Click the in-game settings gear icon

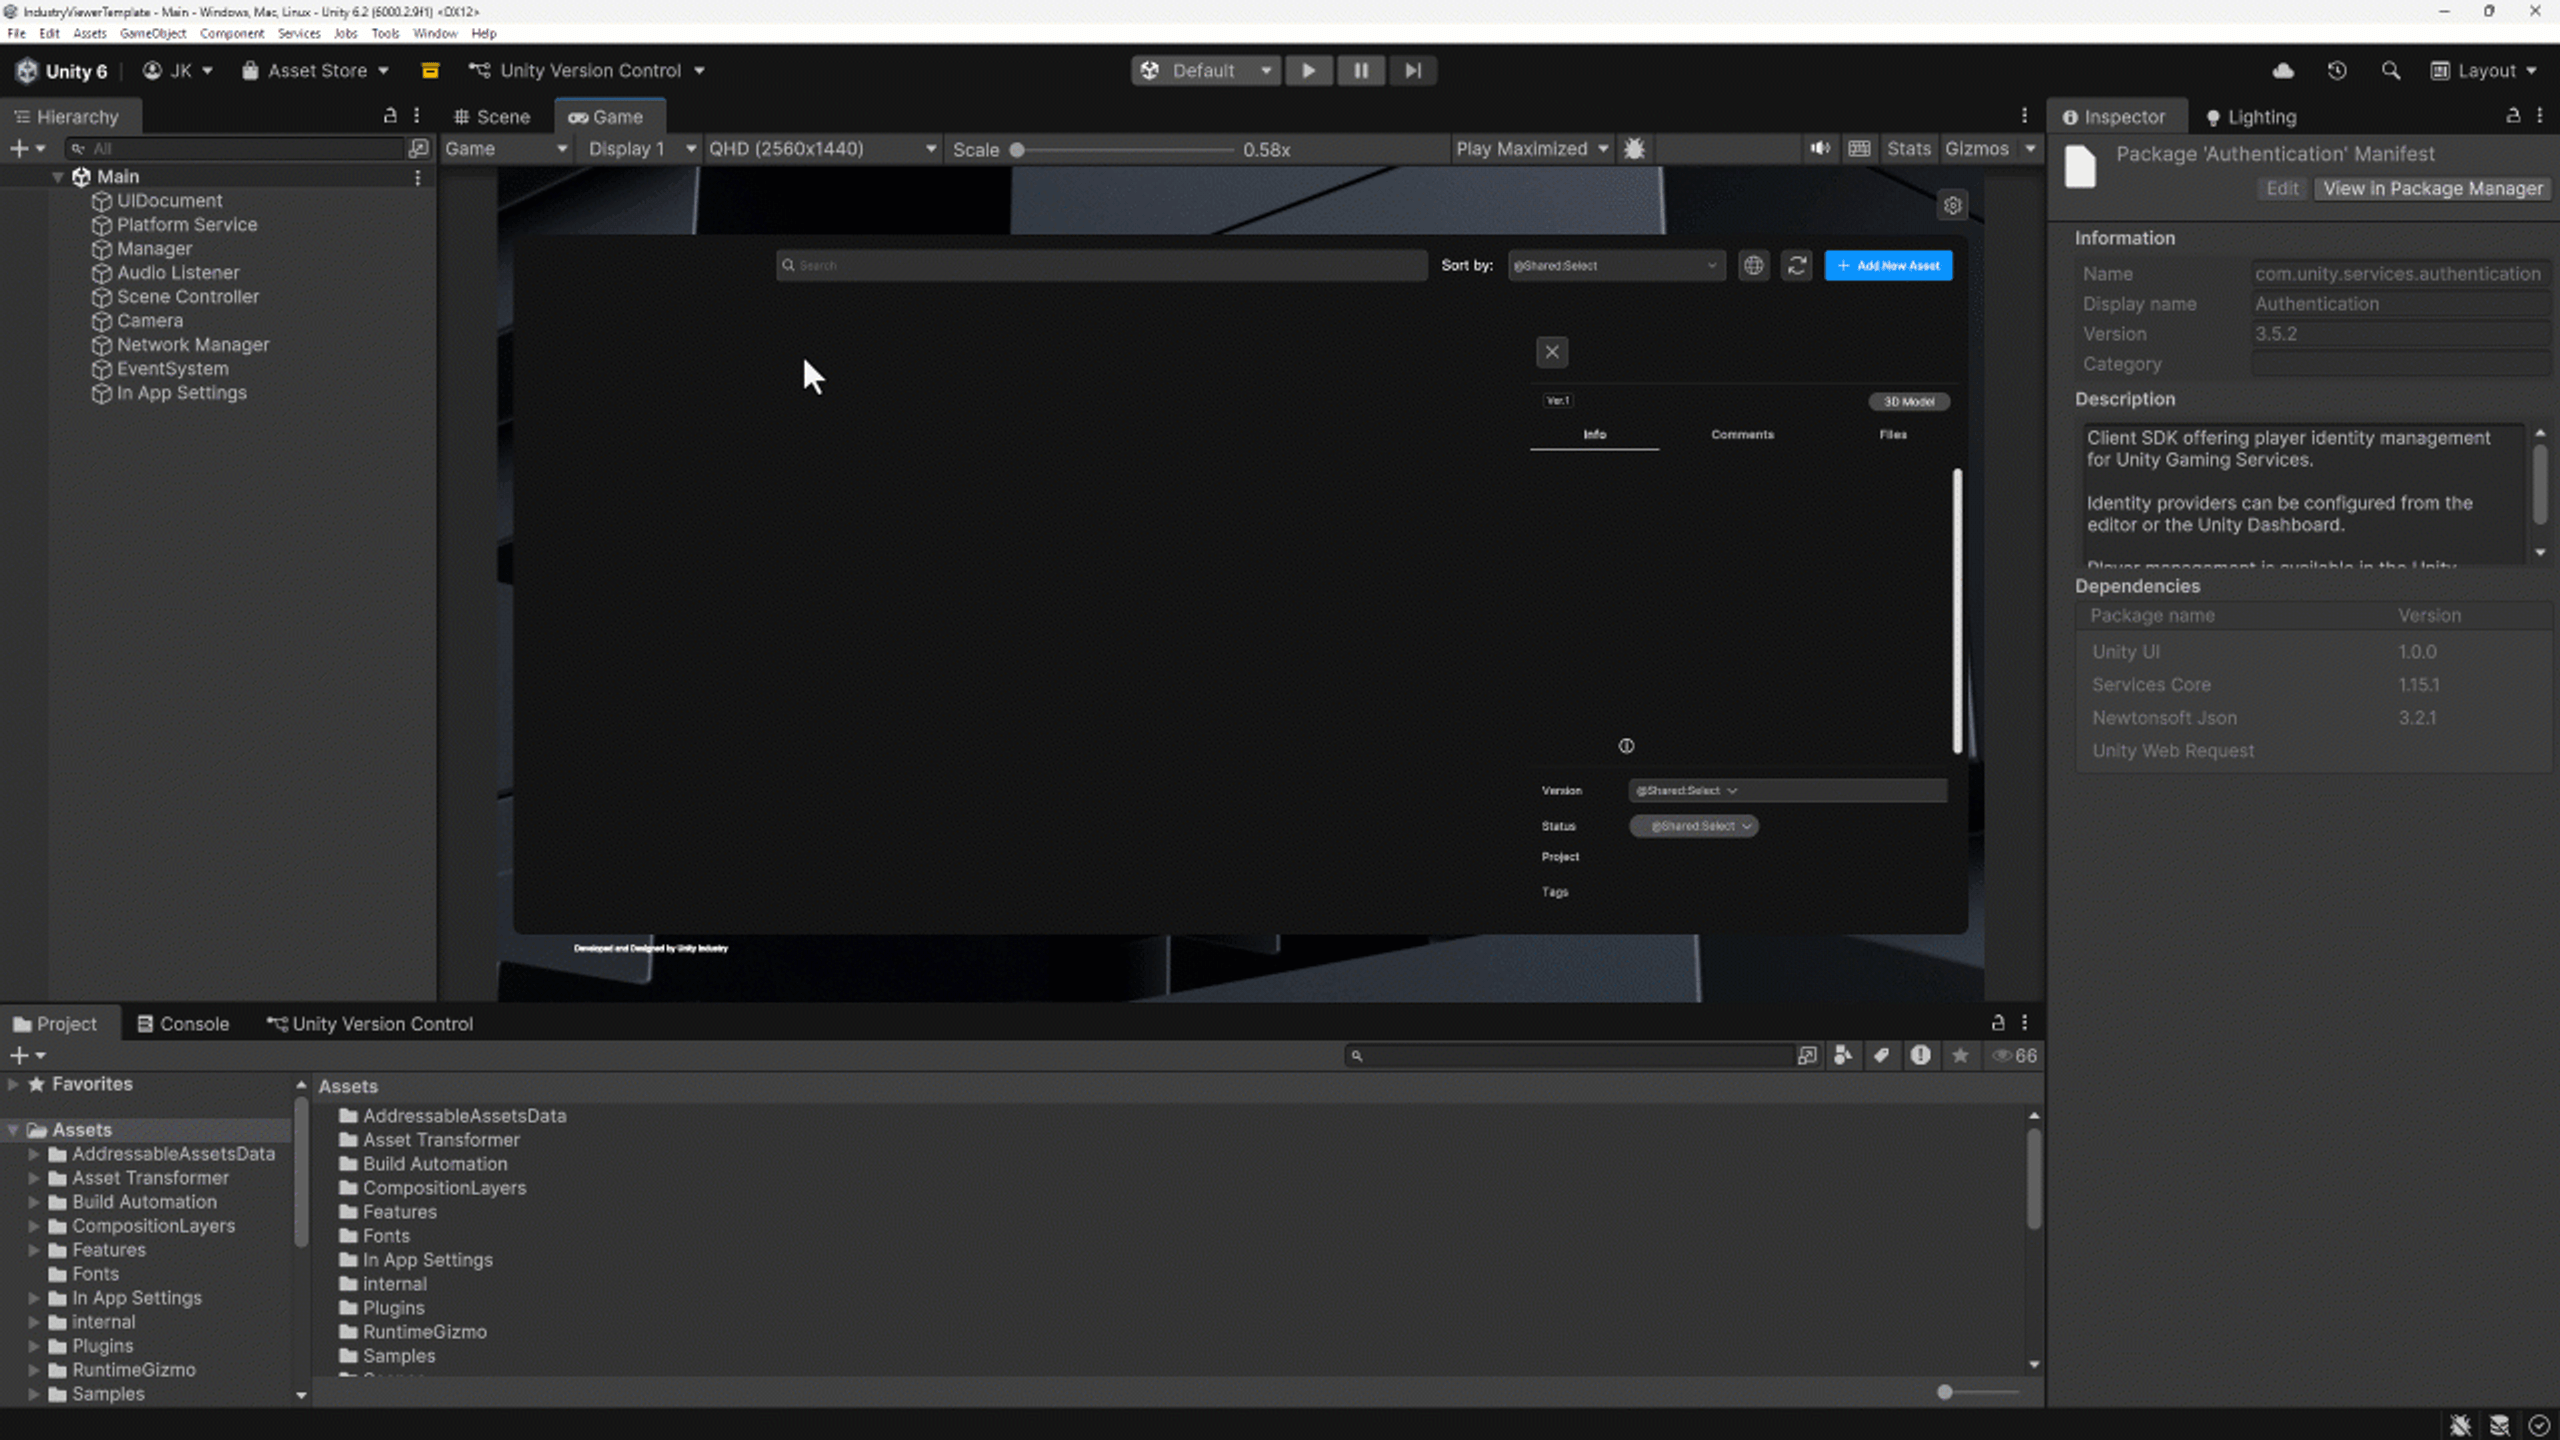click(1952, 206)
